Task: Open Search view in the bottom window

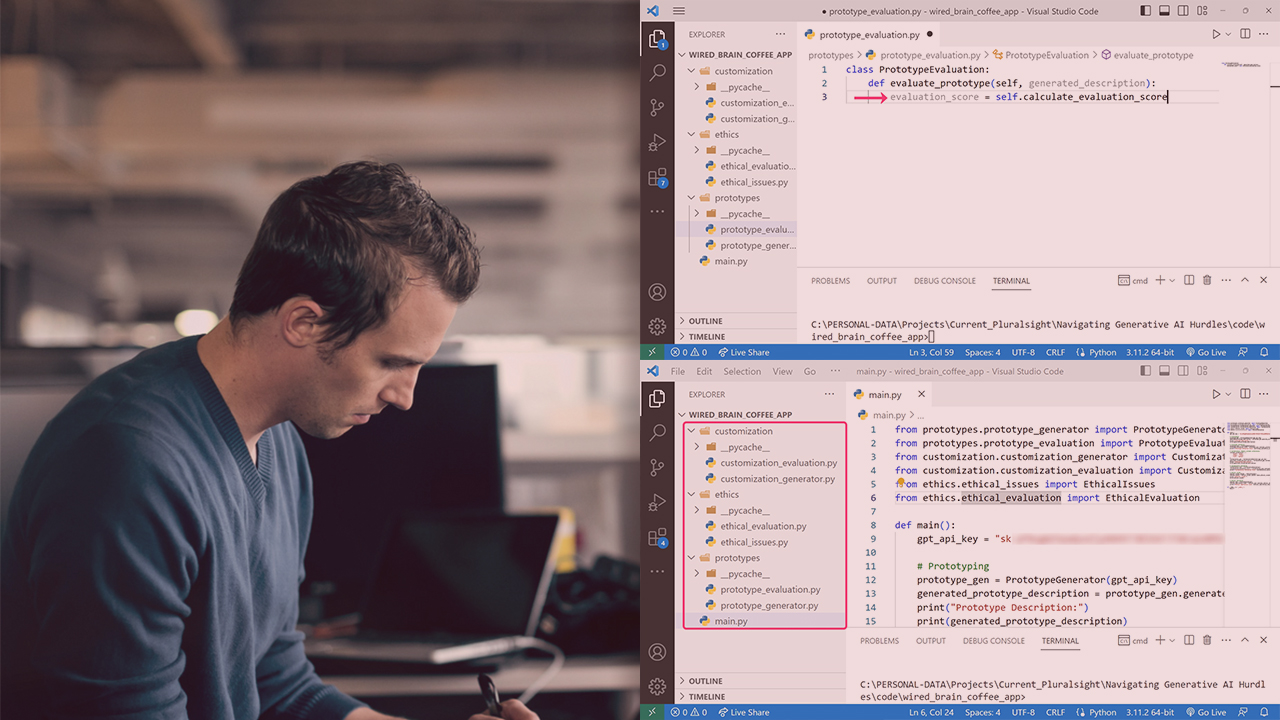Action: (657, 433)
